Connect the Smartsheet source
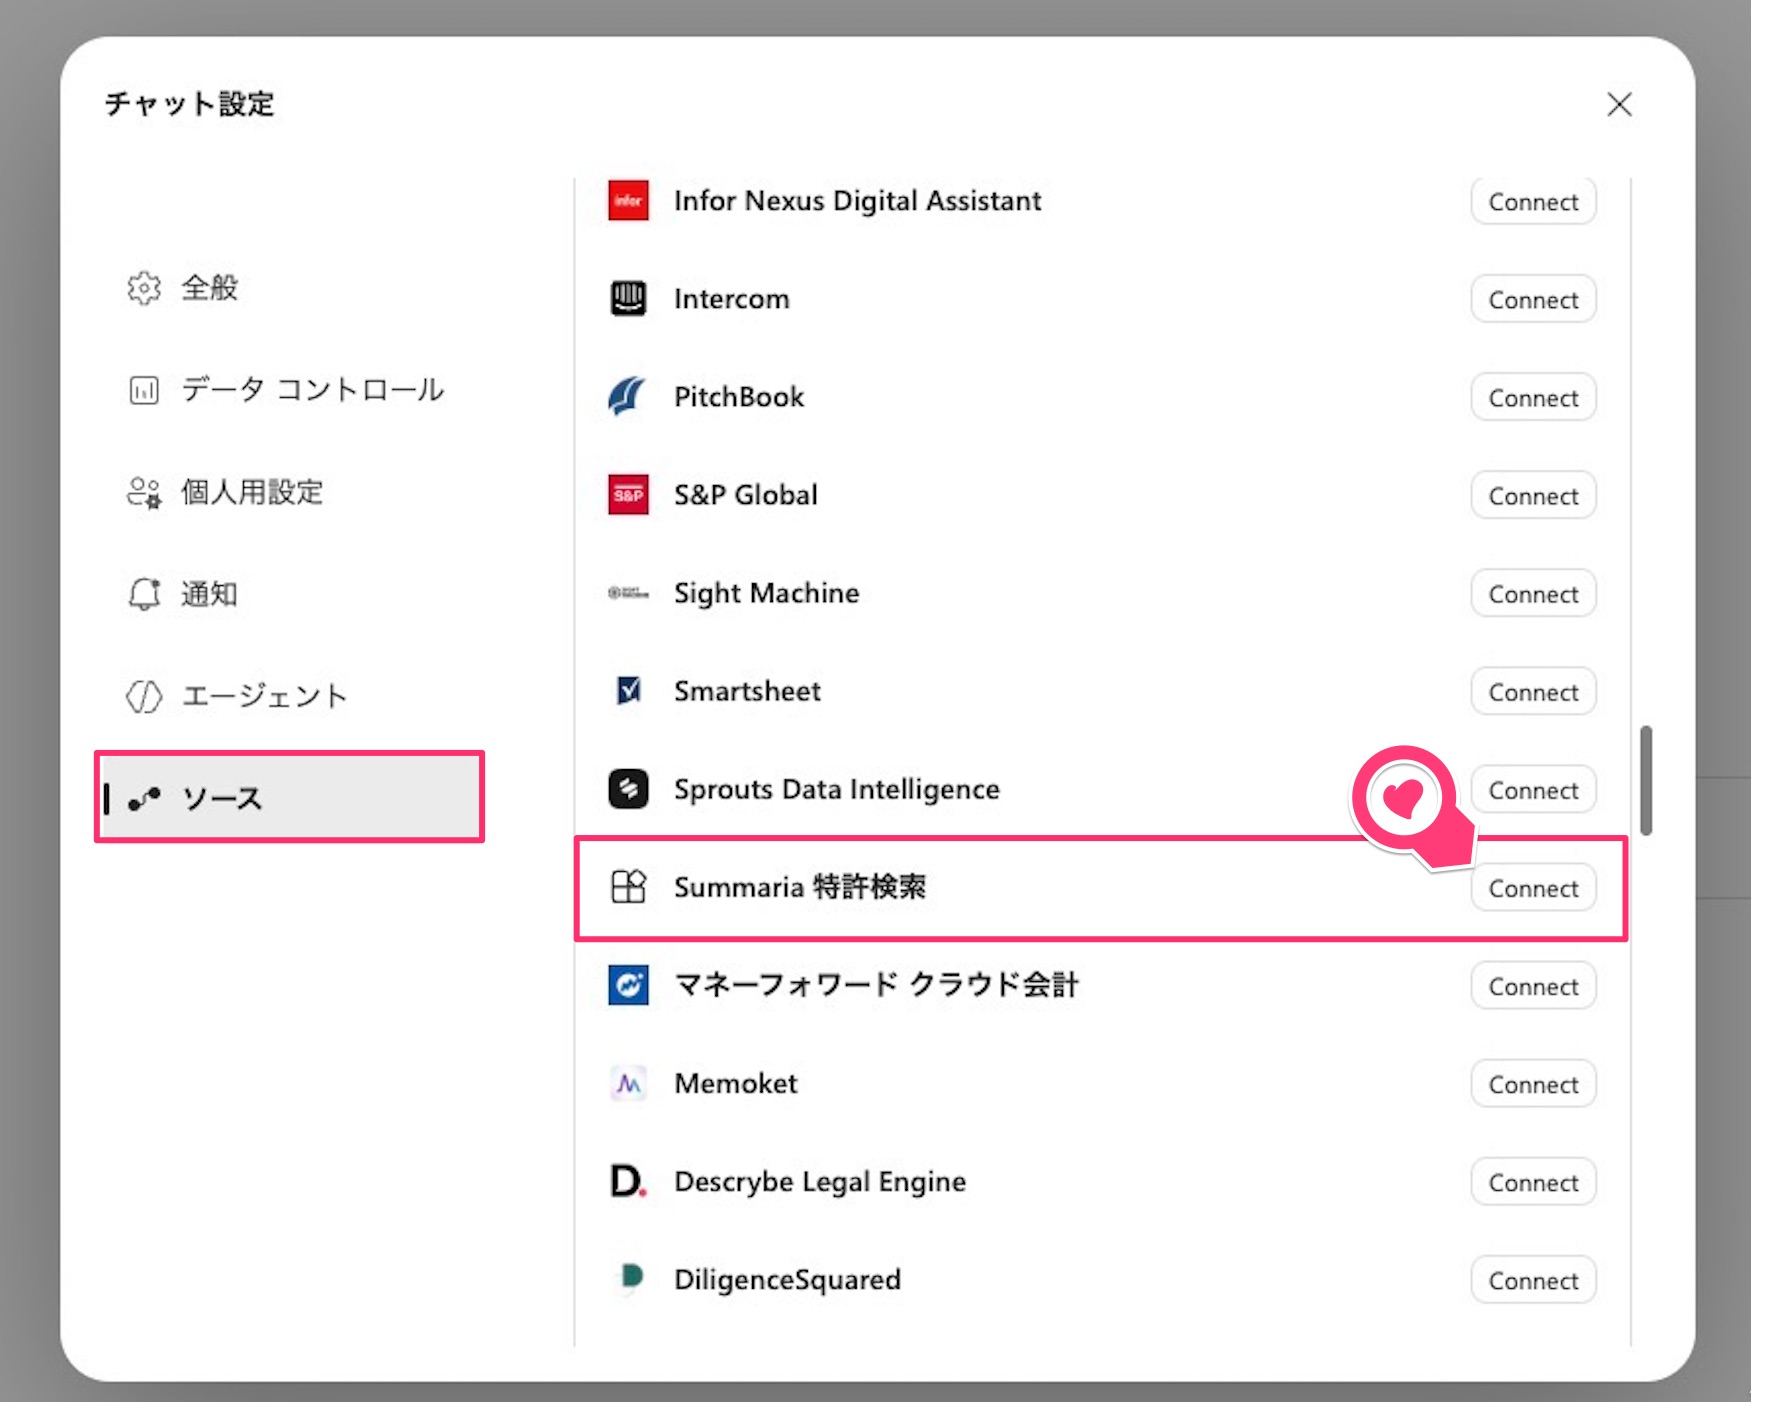 [1533, 691]
